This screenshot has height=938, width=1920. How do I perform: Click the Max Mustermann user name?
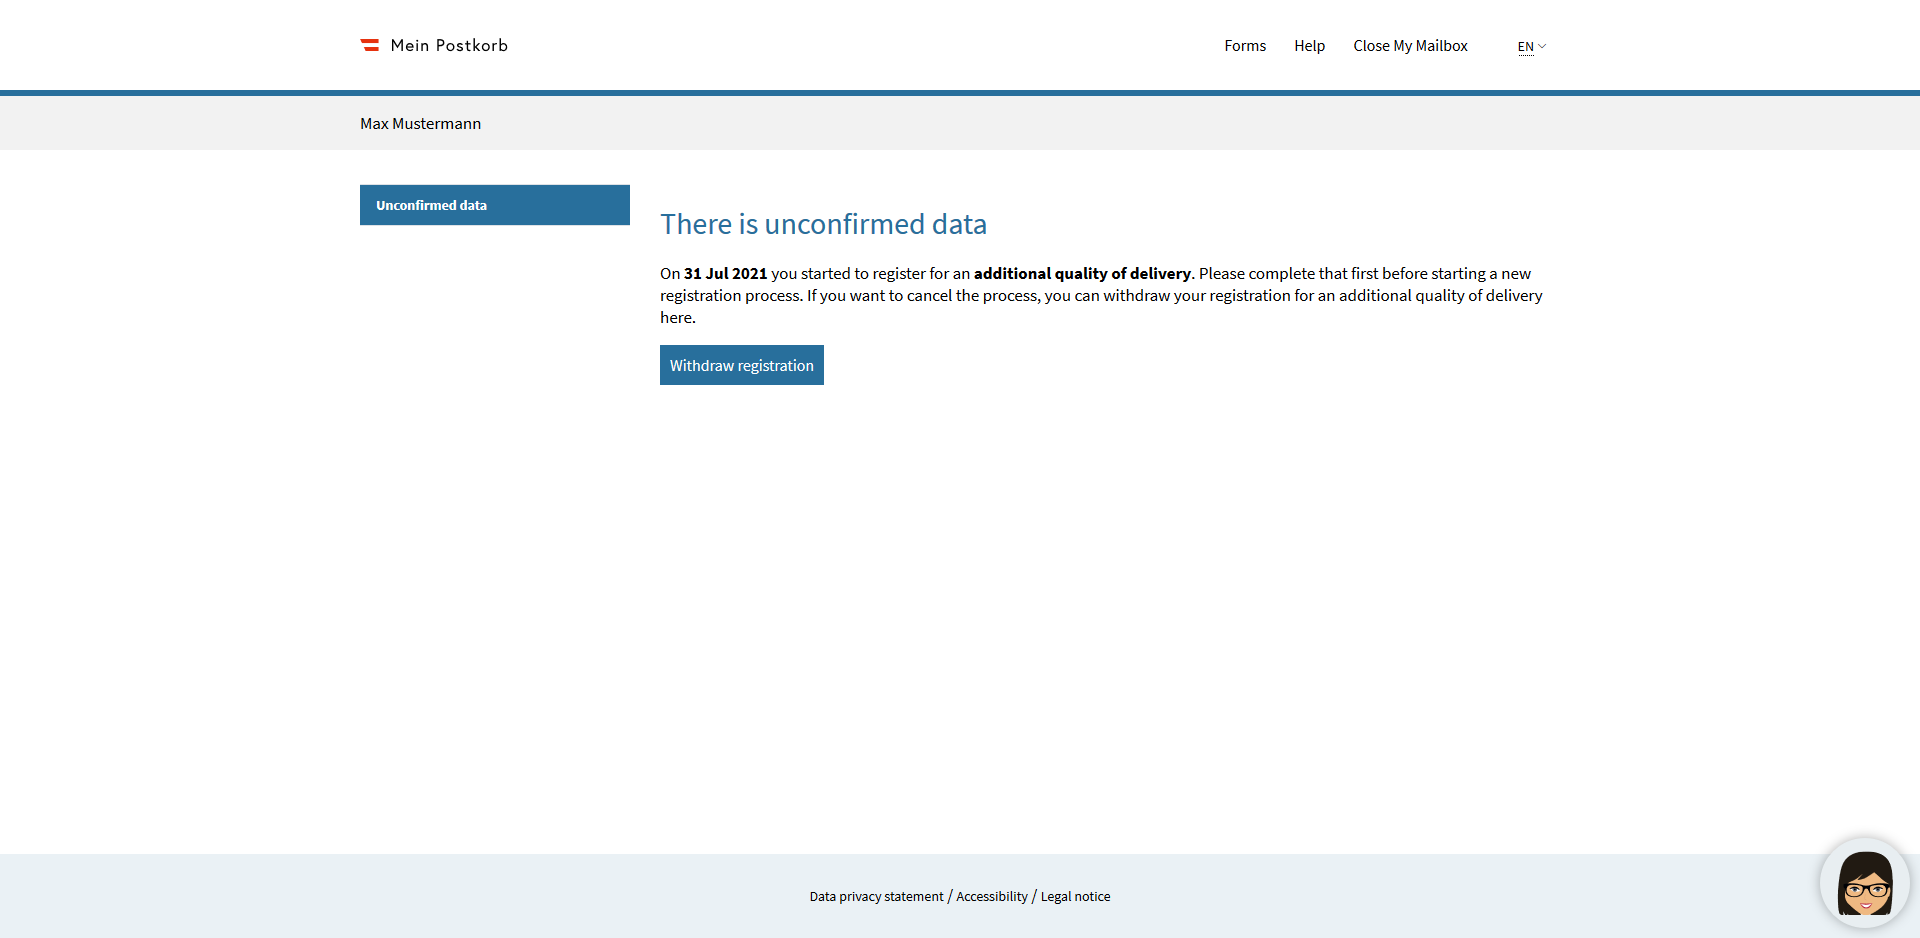click(421, 124)
